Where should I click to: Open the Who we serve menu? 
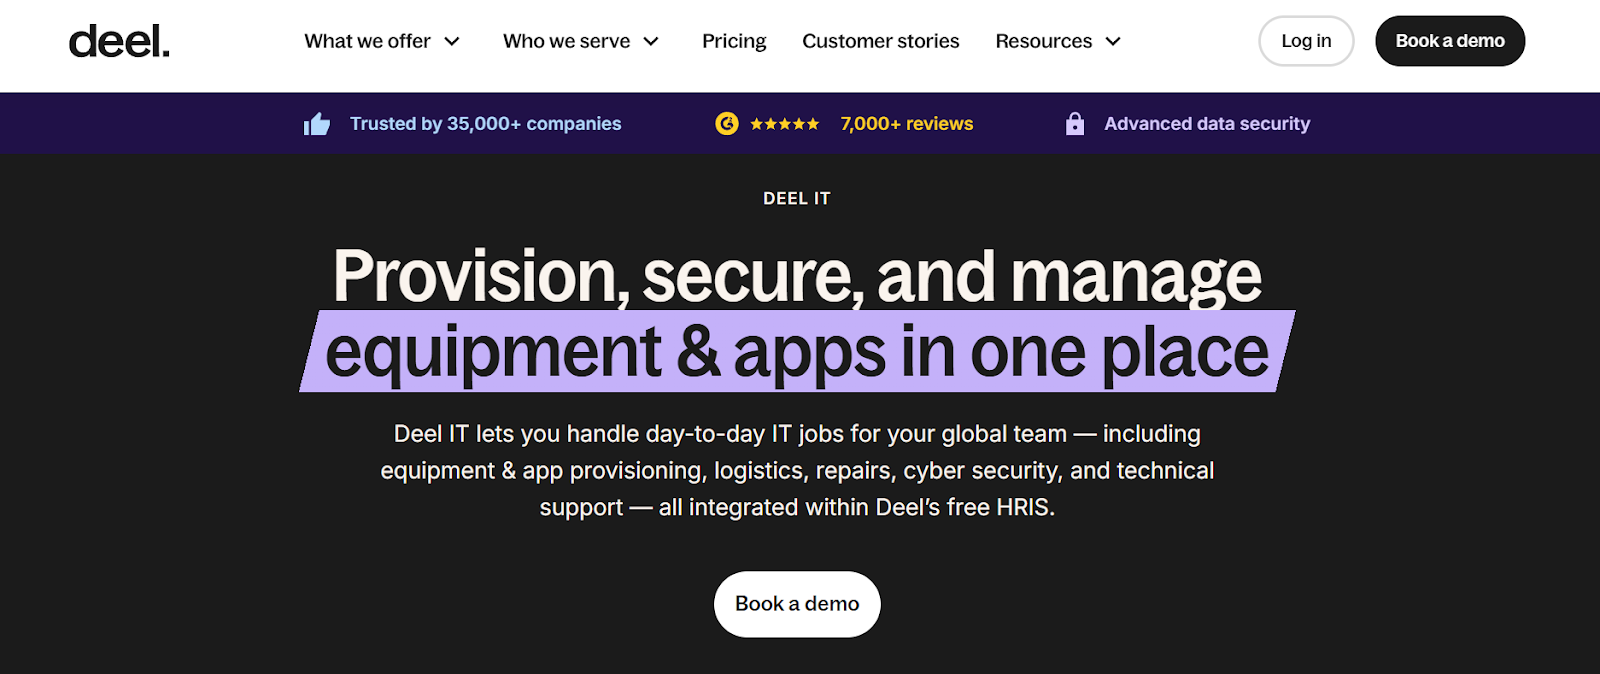[x=566, y=41]
